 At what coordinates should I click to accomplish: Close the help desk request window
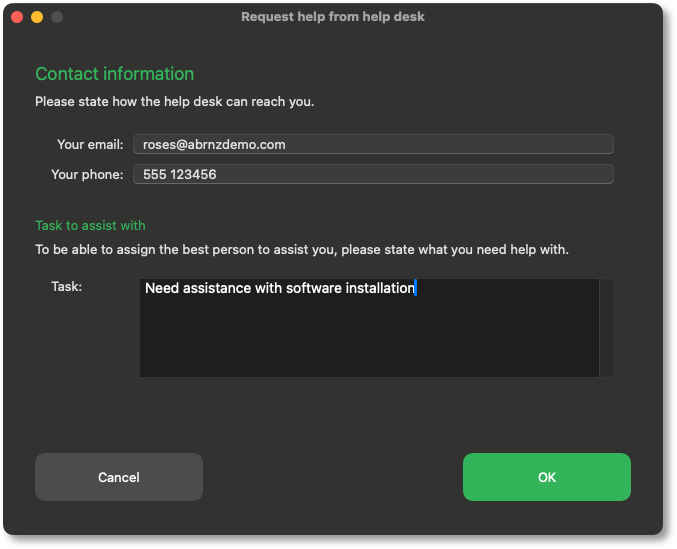(17, 17)
